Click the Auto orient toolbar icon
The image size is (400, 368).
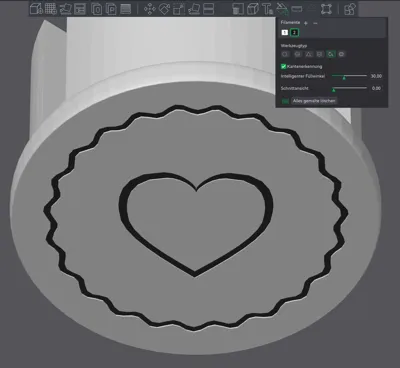pos(65,9)
